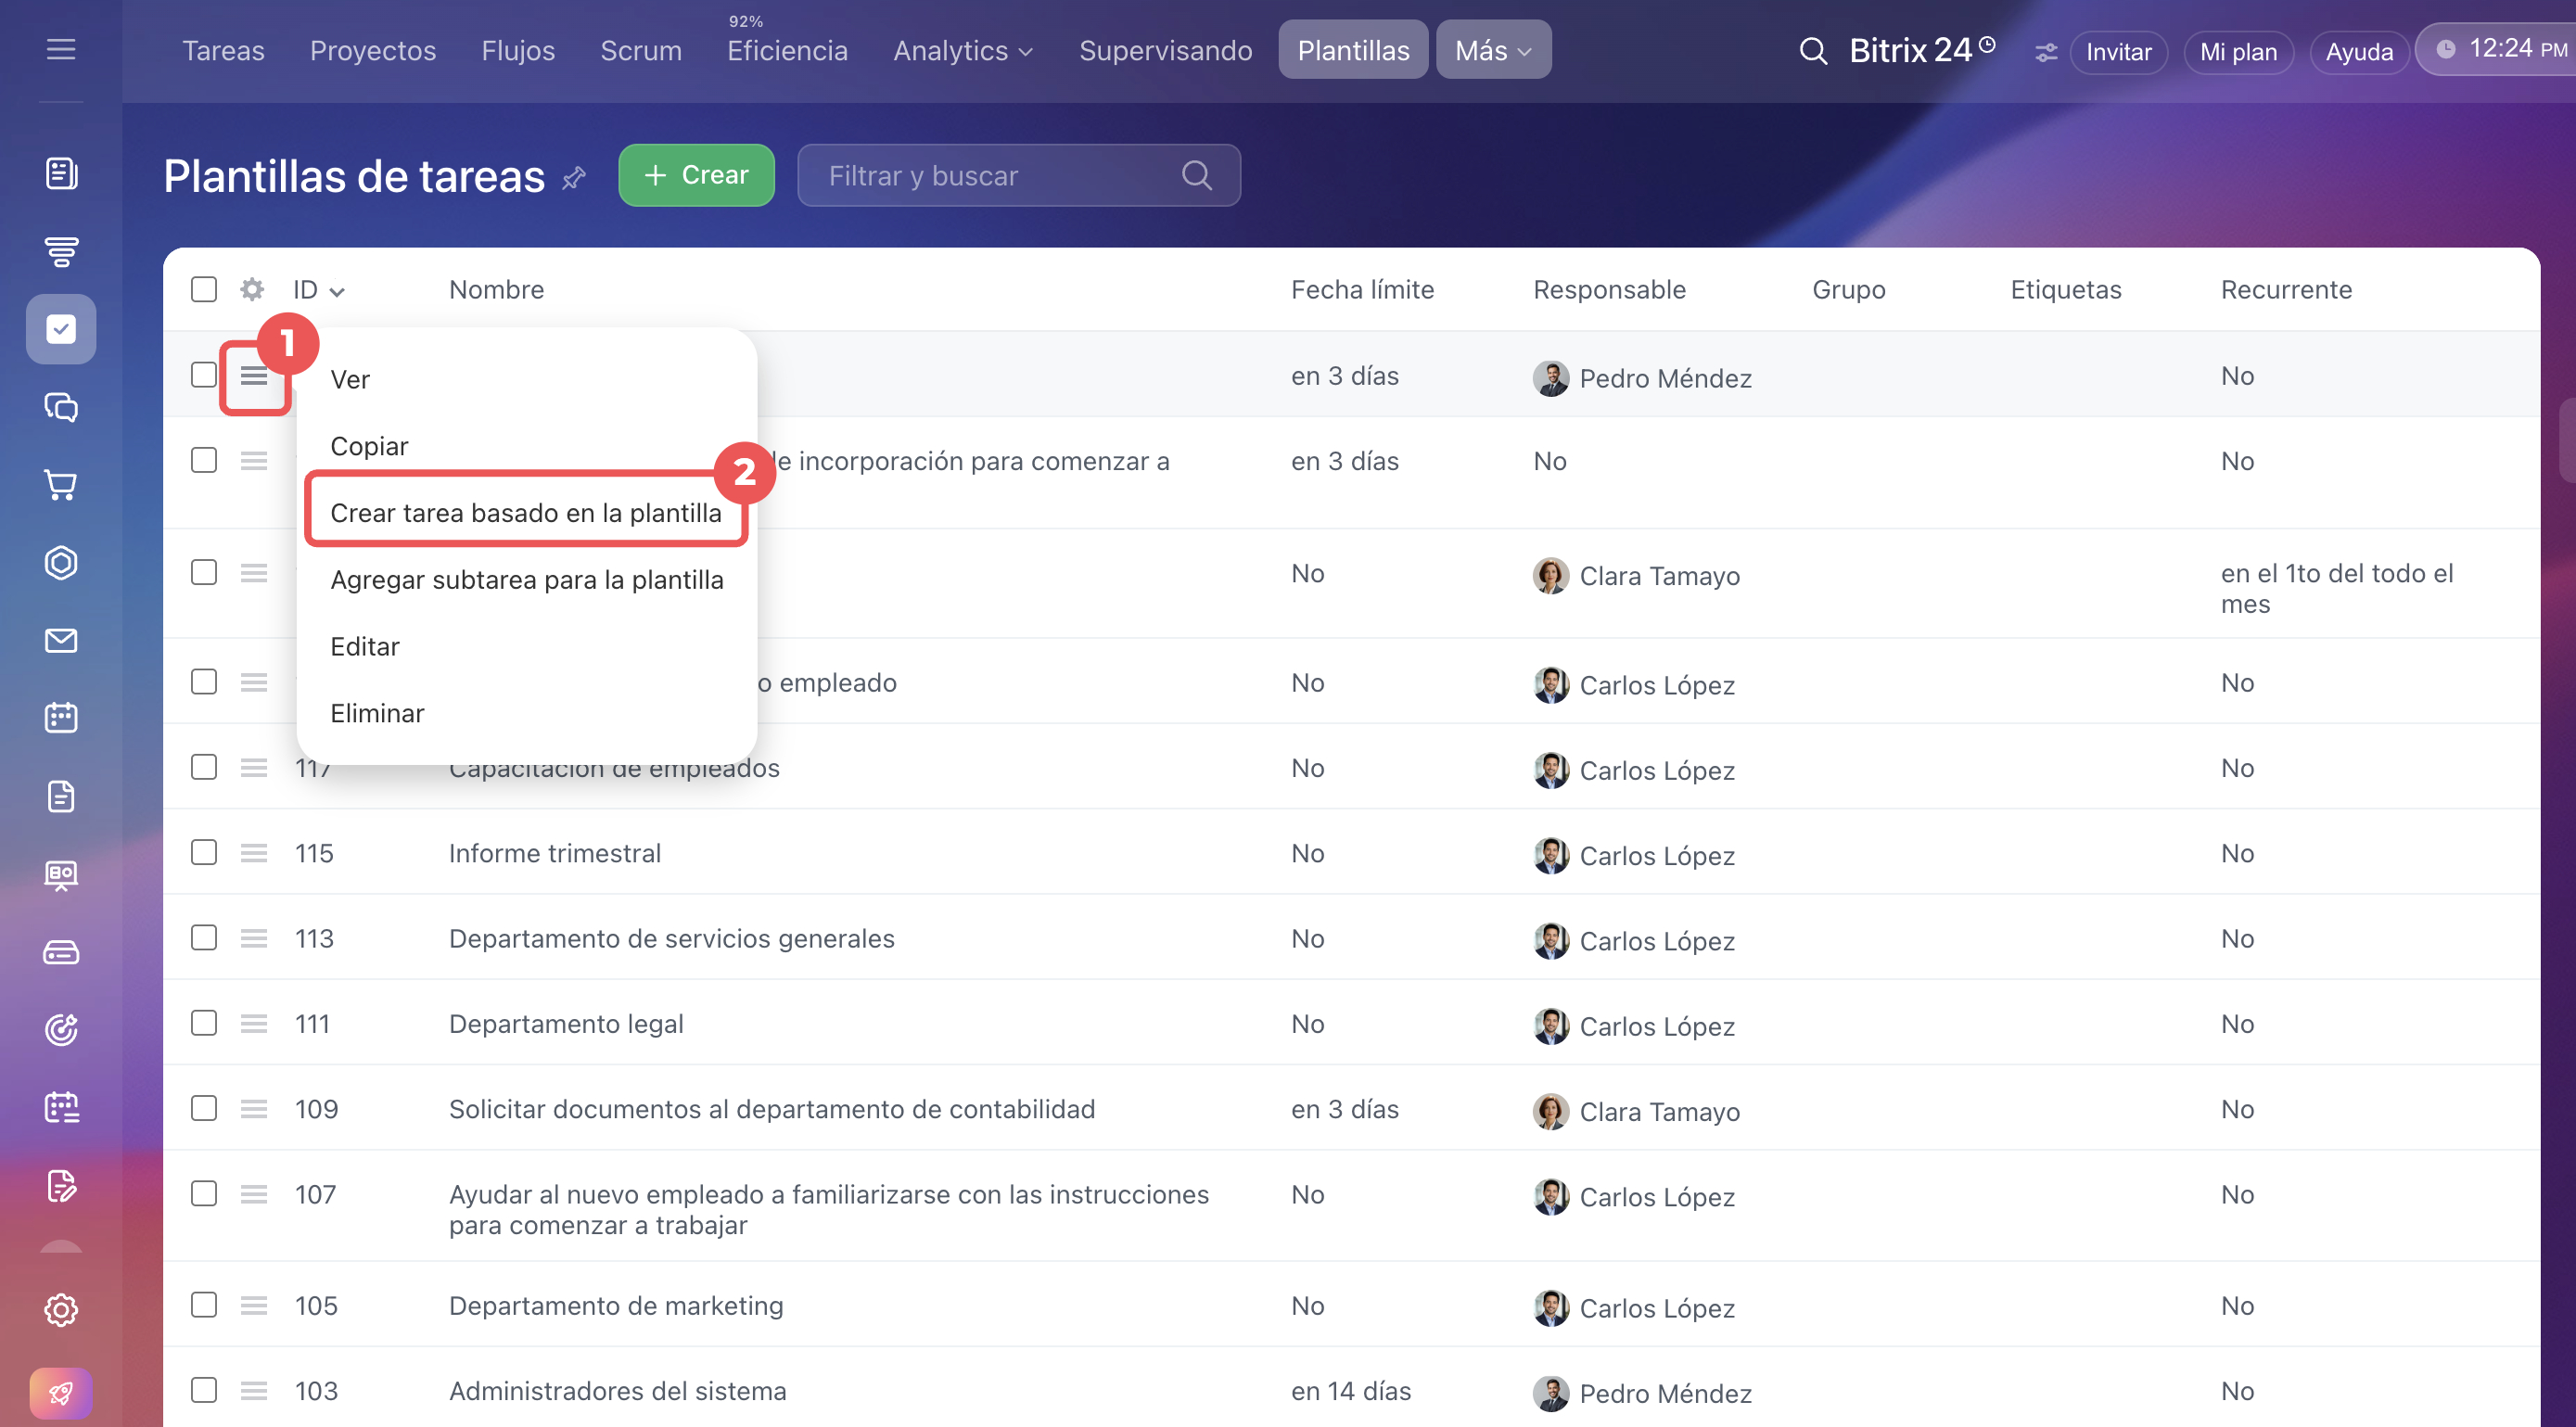Choose Crear tarea basado en la plantilla
Viewport: 2576px width, 1427px height.
pyautogui.click(x=527, y=513)
